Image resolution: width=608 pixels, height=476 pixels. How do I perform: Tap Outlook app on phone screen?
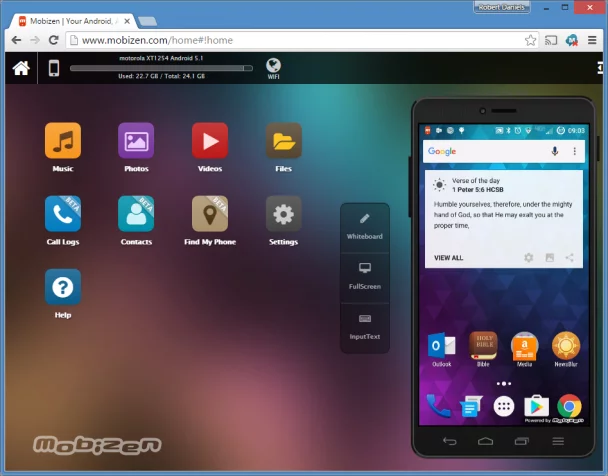pyautogui.click(x=442, y=349)
